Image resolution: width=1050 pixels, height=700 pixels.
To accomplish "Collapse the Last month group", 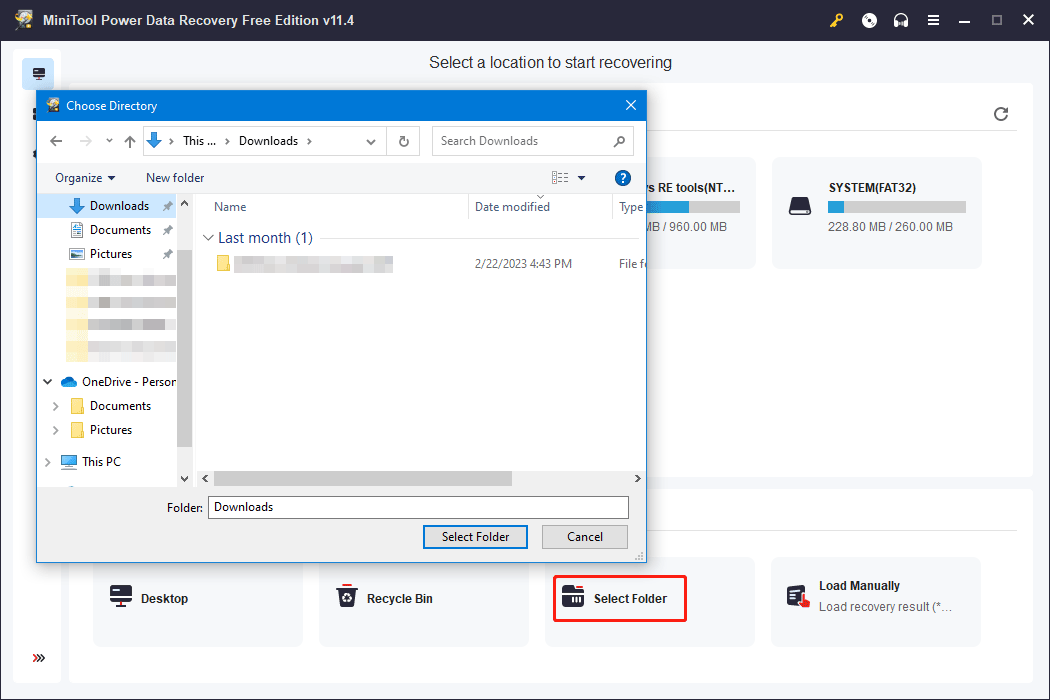I will click(x=208, y=238).
